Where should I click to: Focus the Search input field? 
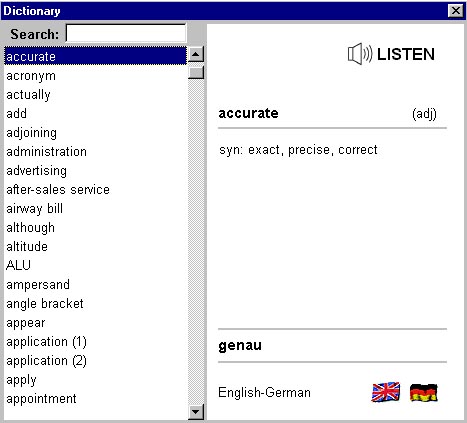126,33
